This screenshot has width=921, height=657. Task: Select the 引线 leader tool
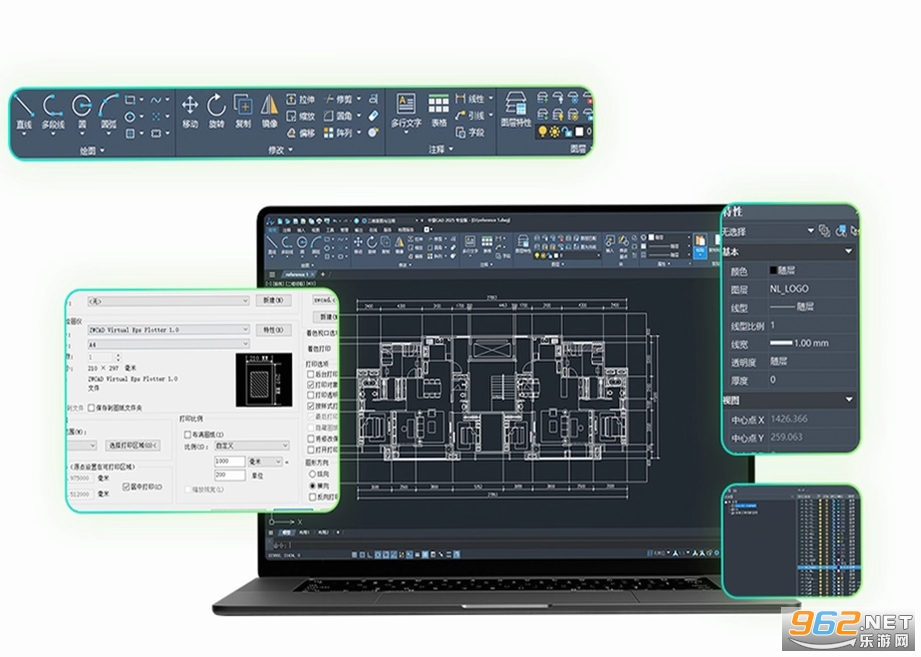[x=470, y=116]
